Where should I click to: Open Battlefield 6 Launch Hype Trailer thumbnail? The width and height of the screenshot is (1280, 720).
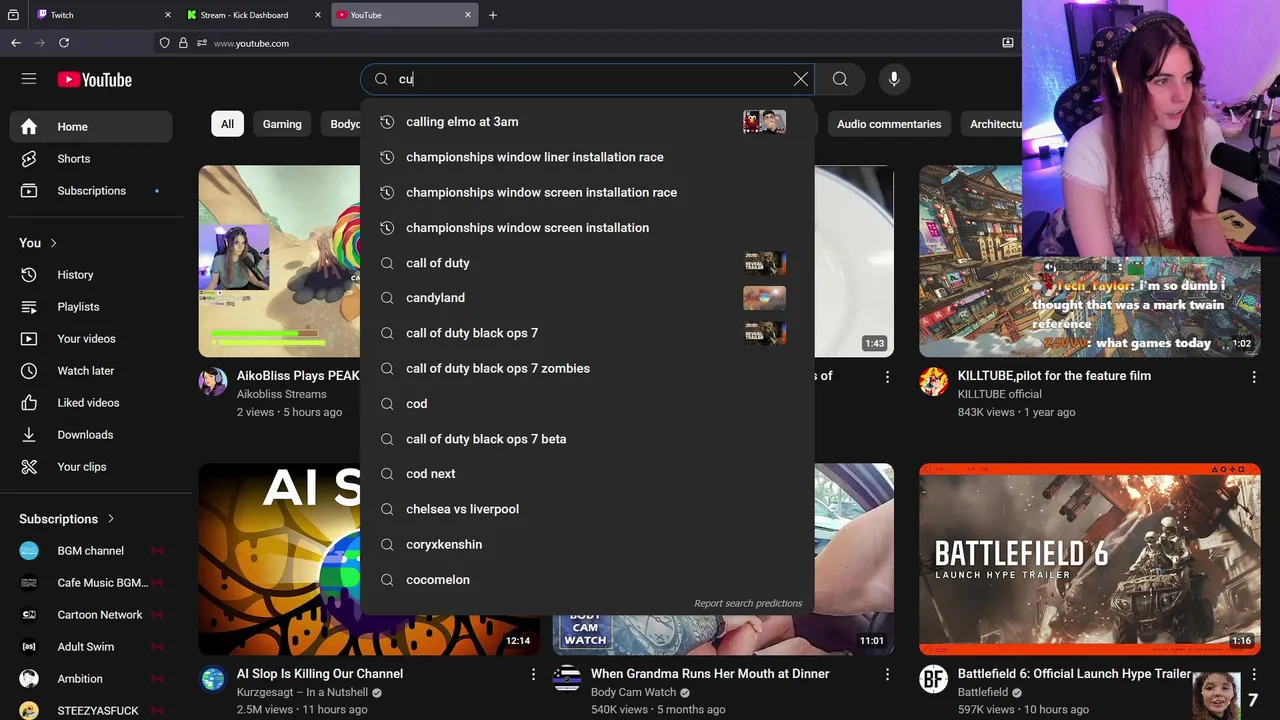click(1090, 559)
